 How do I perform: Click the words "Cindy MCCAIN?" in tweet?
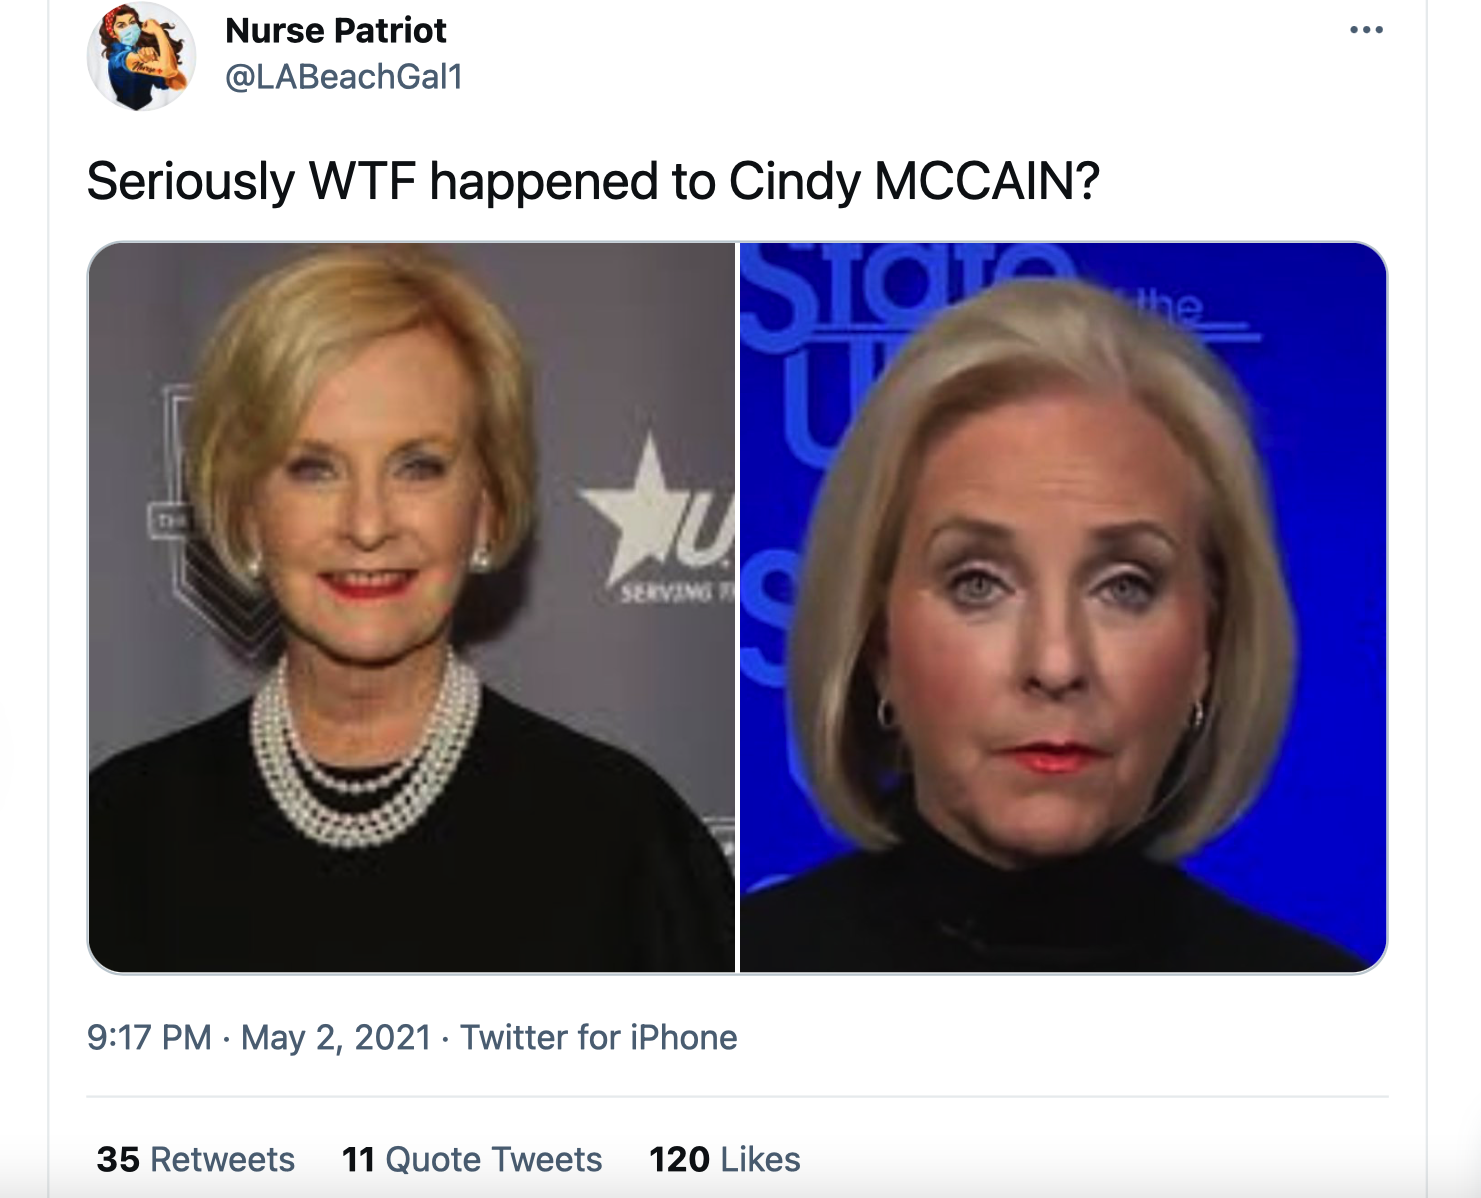coord(914,182)
